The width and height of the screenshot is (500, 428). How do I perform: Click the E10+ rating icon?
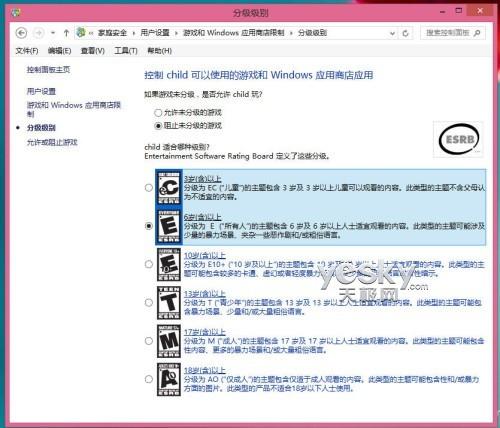(x=169, y=264)
